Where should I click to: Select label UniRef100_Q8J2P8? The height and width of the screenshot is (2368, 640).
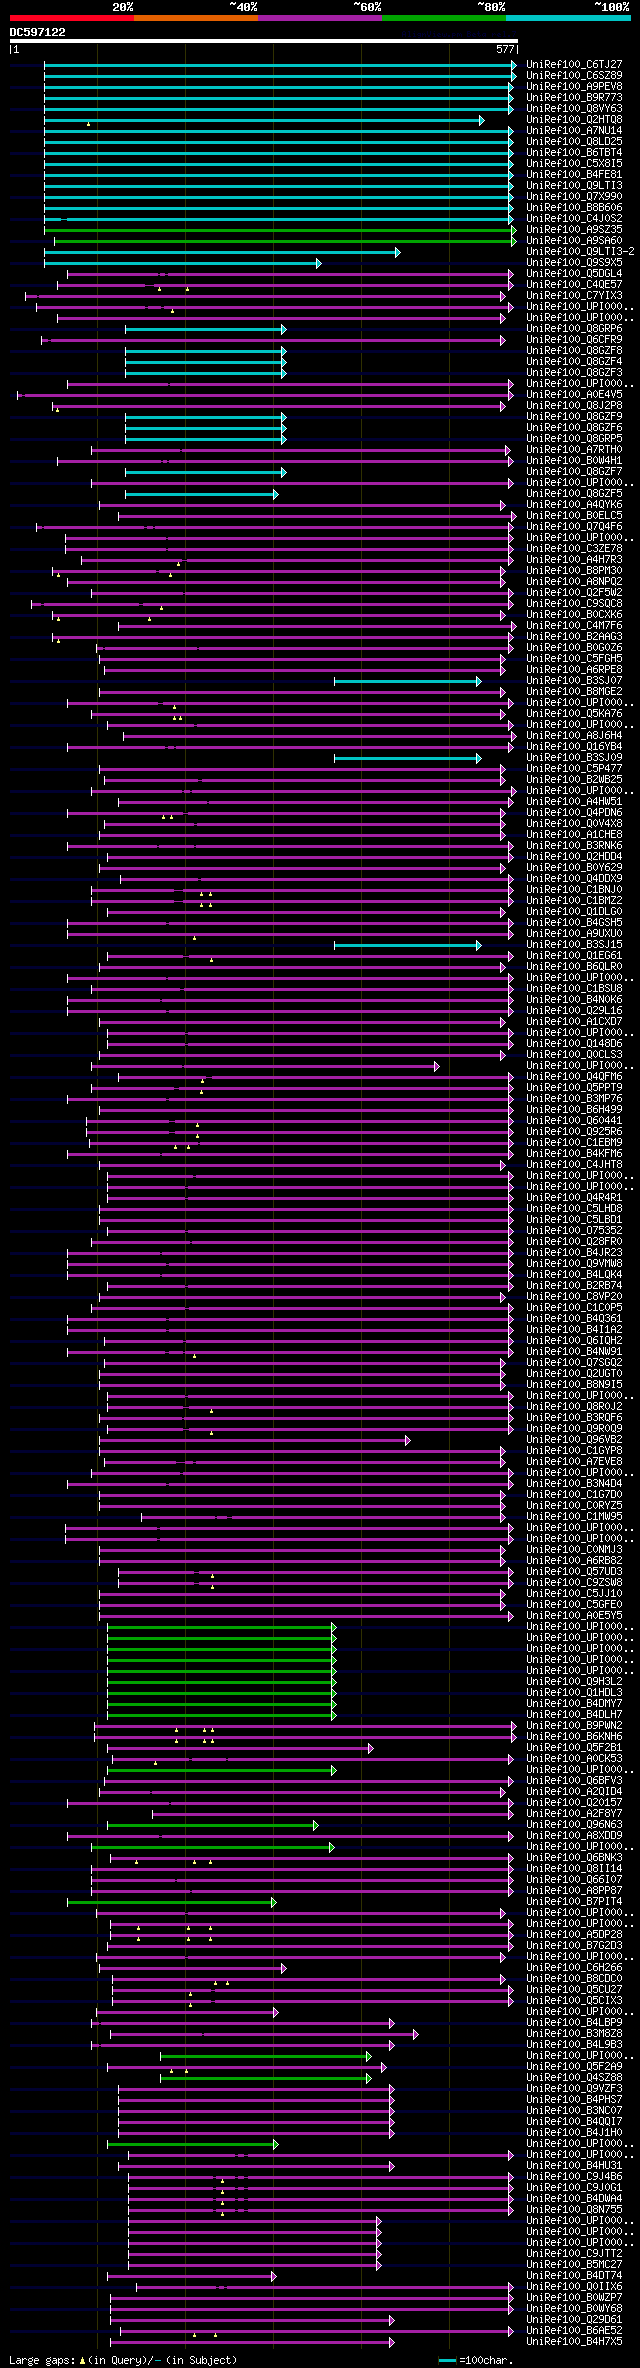pyautogui.click(x=574, y=405)
